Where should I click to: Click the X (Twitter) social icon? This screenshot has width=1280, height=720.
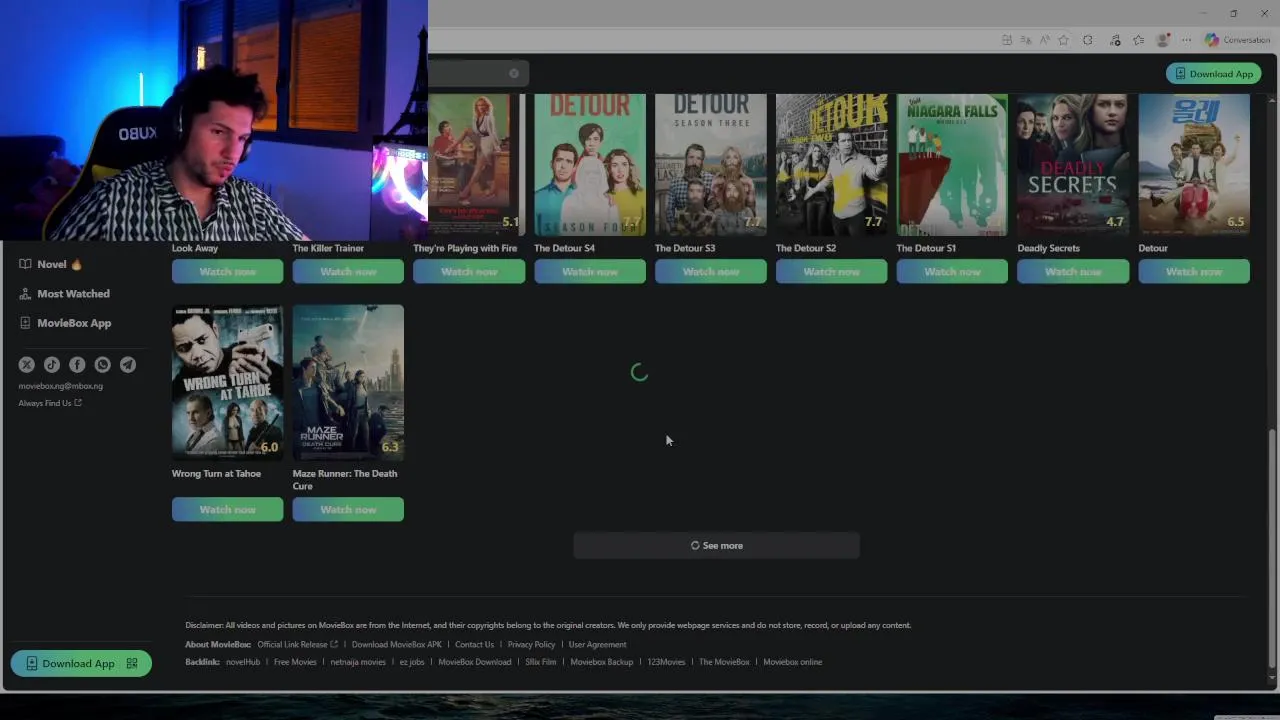27,365
